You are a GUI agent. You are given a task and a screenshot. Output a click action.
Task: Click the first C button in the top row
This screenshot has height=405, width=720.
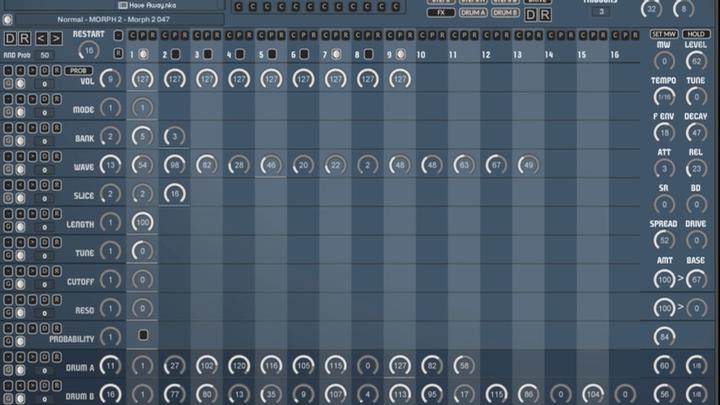pos(238,6)
